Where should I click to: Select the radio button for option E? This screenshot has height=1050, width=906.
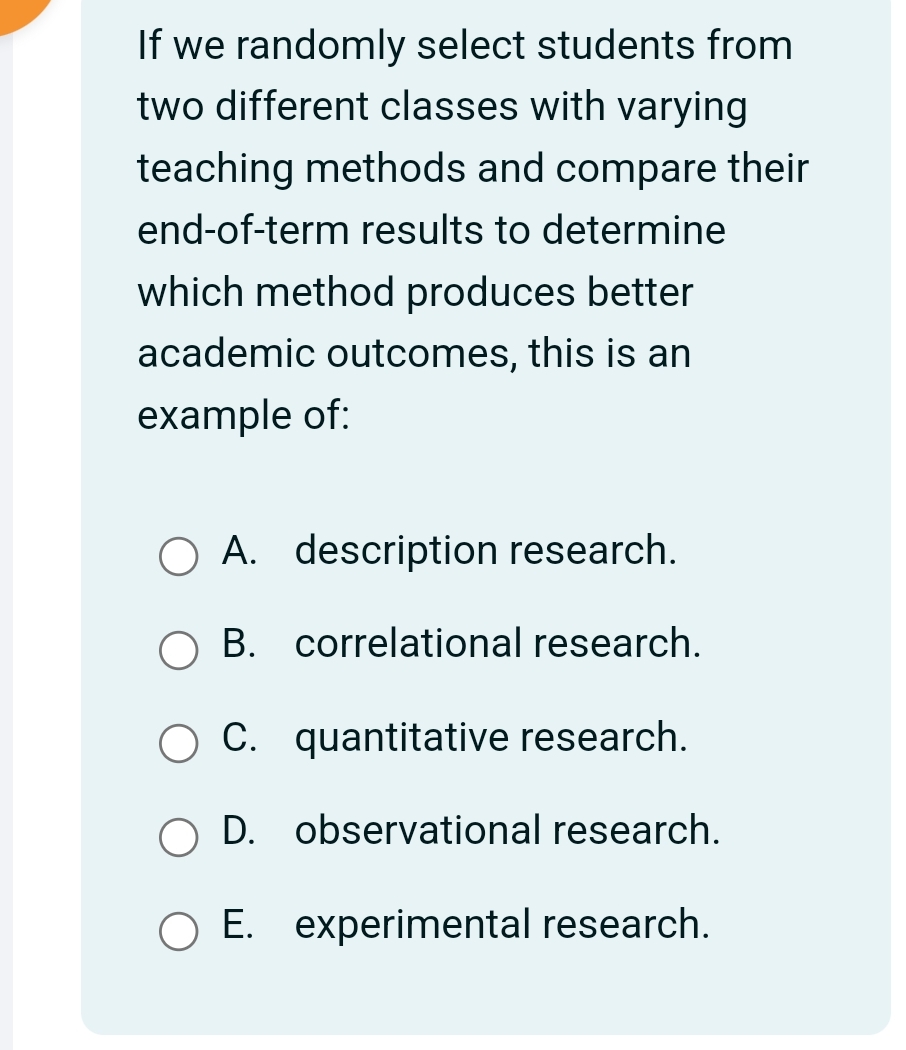coord(179,932)
